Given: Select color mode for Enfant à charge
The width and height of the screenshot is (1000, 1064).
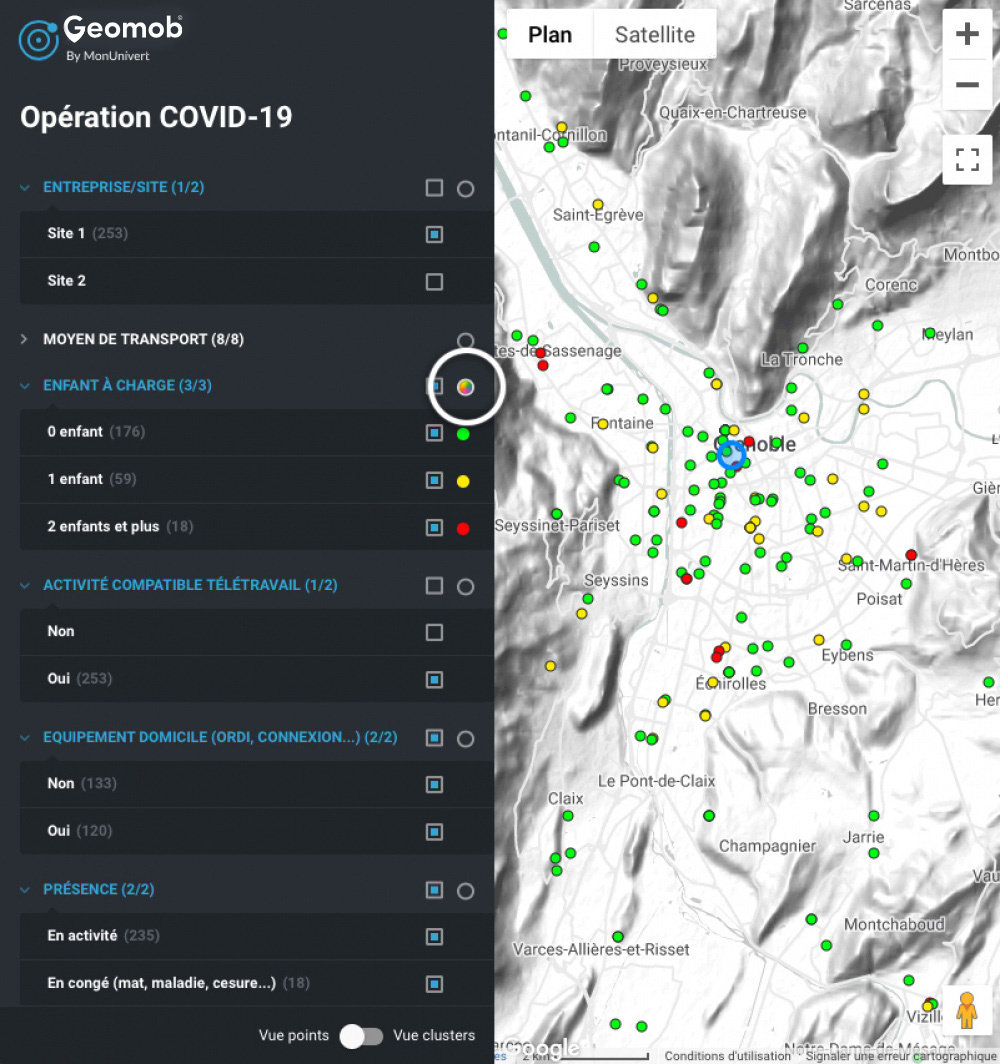Looking at the screenshot, I should point(465,387).
